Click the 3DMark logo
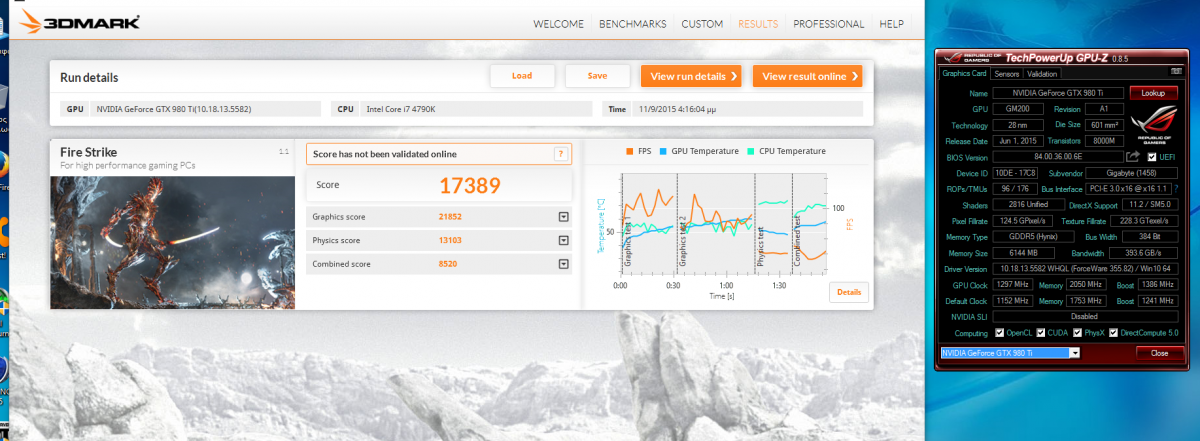 (x=77, y=21)
